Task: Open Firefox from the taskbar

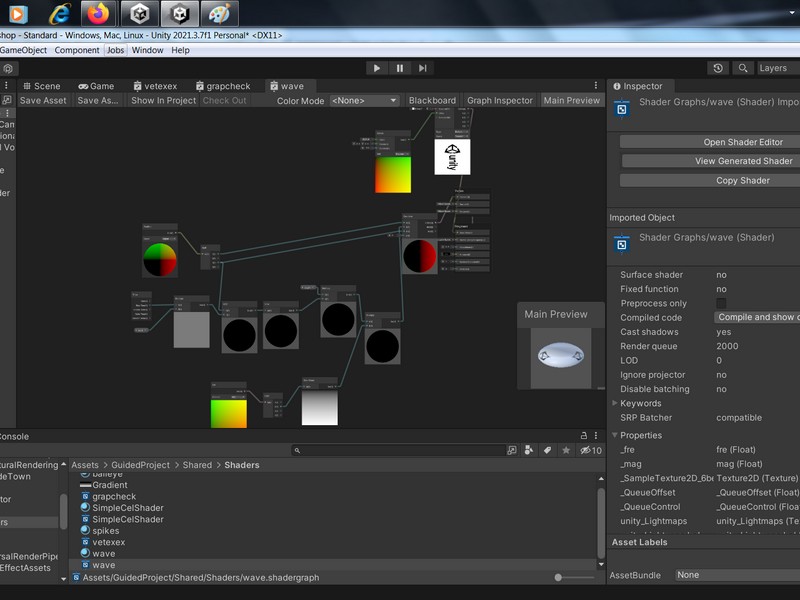Action: [x=97, y=13]
